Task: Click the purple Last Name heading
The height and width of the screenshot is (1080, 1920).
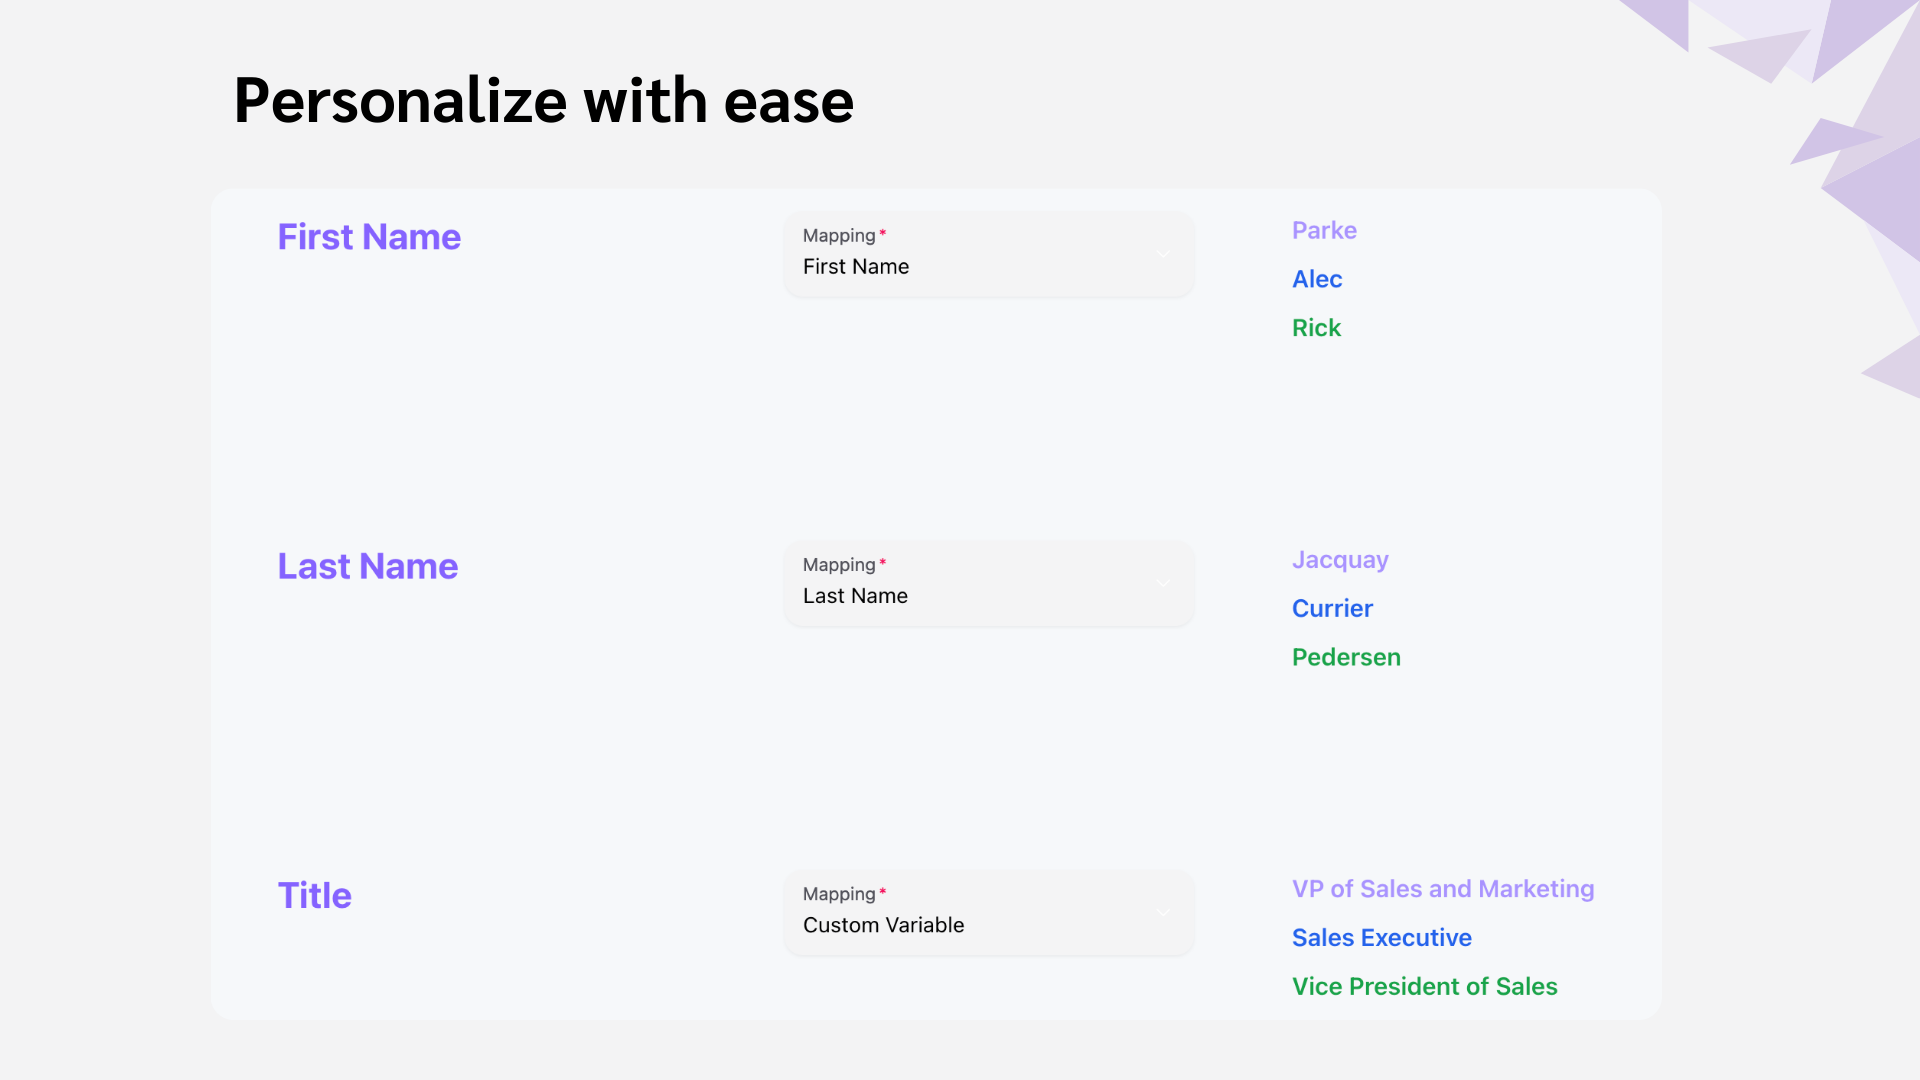Action: click(368, 566)
